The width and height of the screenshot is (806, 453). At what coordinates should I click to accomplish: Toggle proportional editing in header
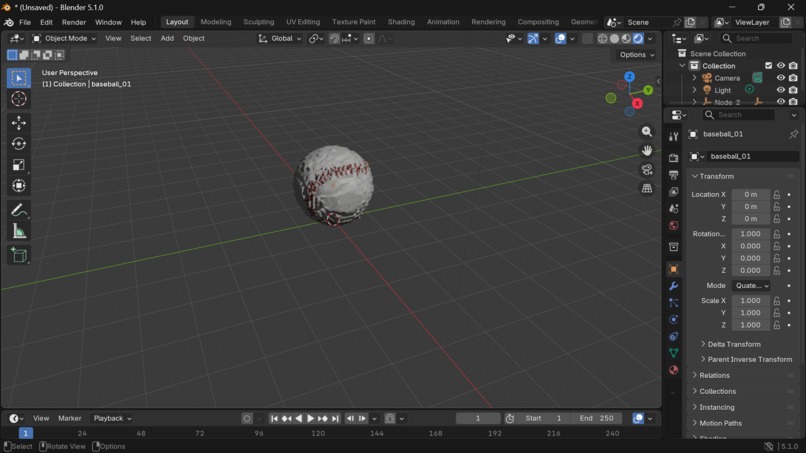click(369, 39)
